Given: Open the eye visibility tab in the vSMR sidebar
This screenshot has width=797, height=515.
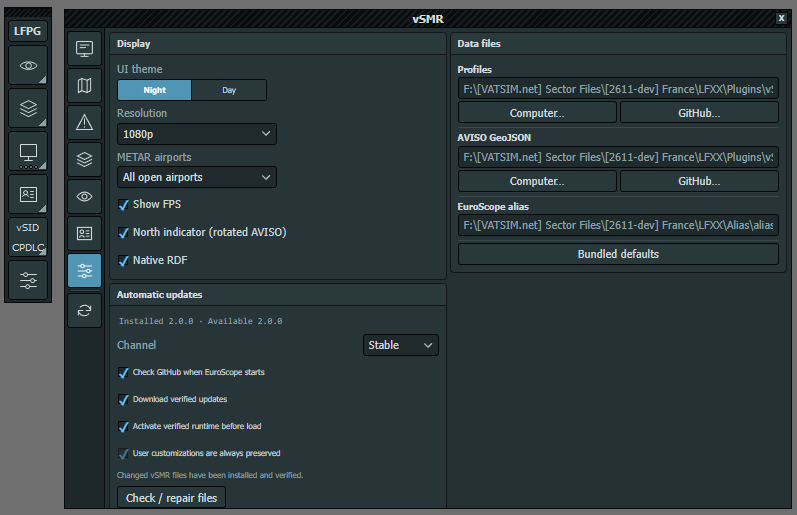Looking at the screenshot, I should coord(84,196).
